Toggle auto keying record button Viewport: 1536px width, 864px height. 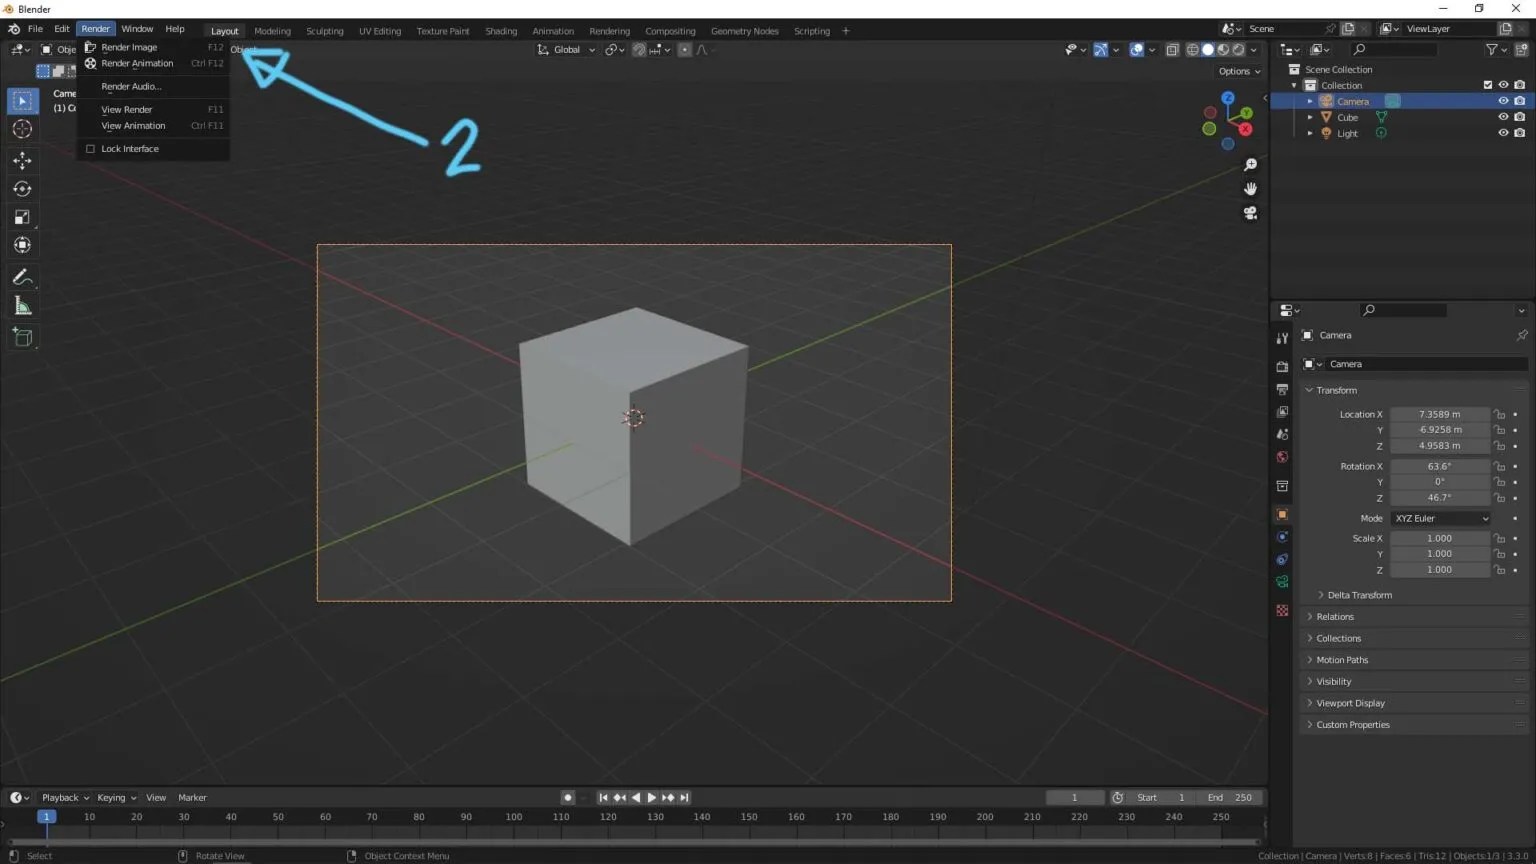568,798
